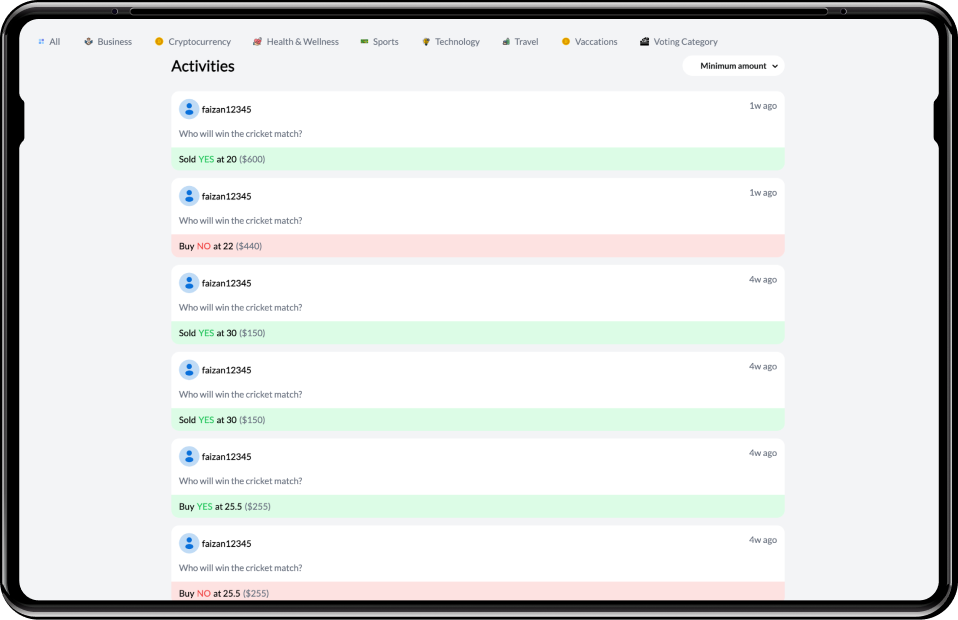958x620 pixels.
Task: Click the Travel category icon
Action: [506, 42]
